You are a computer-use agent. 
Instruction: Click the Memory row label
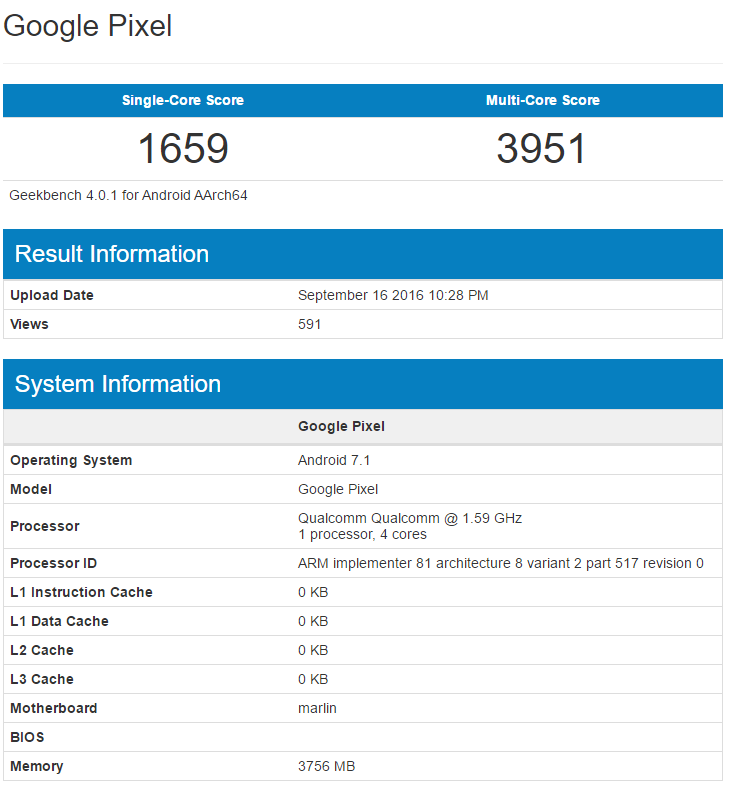point(36,766)
